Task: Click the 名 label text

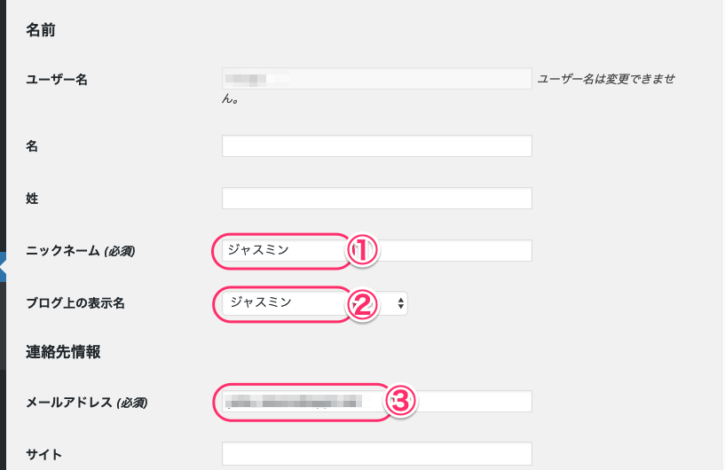Action: pyautogui.click(x=31, y=146)
